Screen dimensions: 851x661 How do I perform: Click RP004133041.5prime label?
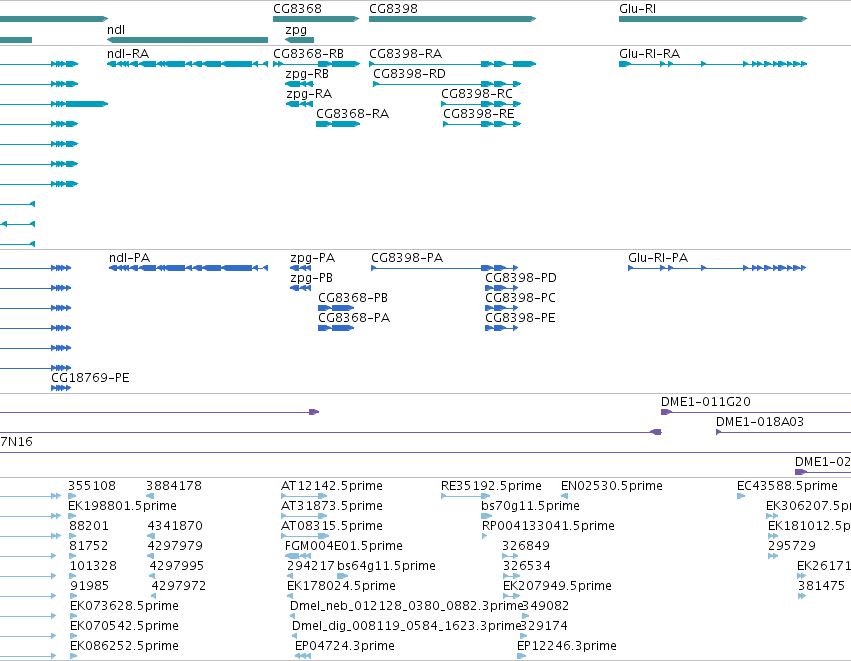tap(548, 526)
